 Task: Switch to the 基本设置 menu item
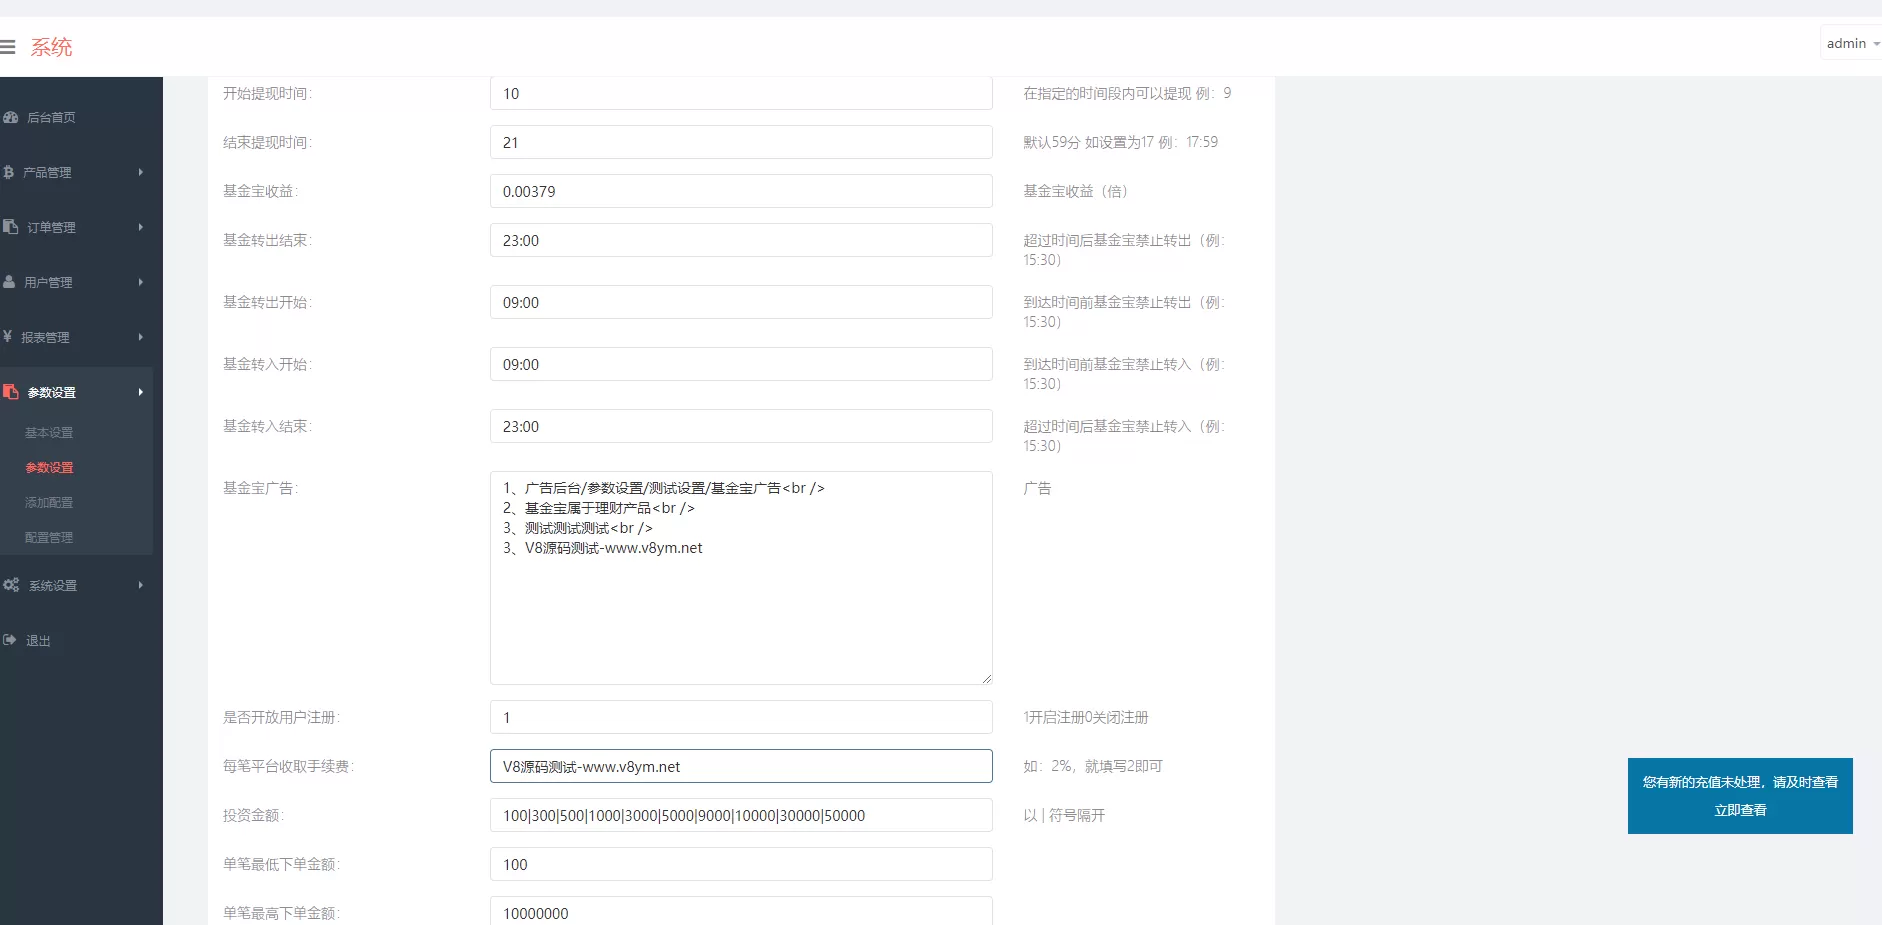pyautogui.click(x=48, y=432)
